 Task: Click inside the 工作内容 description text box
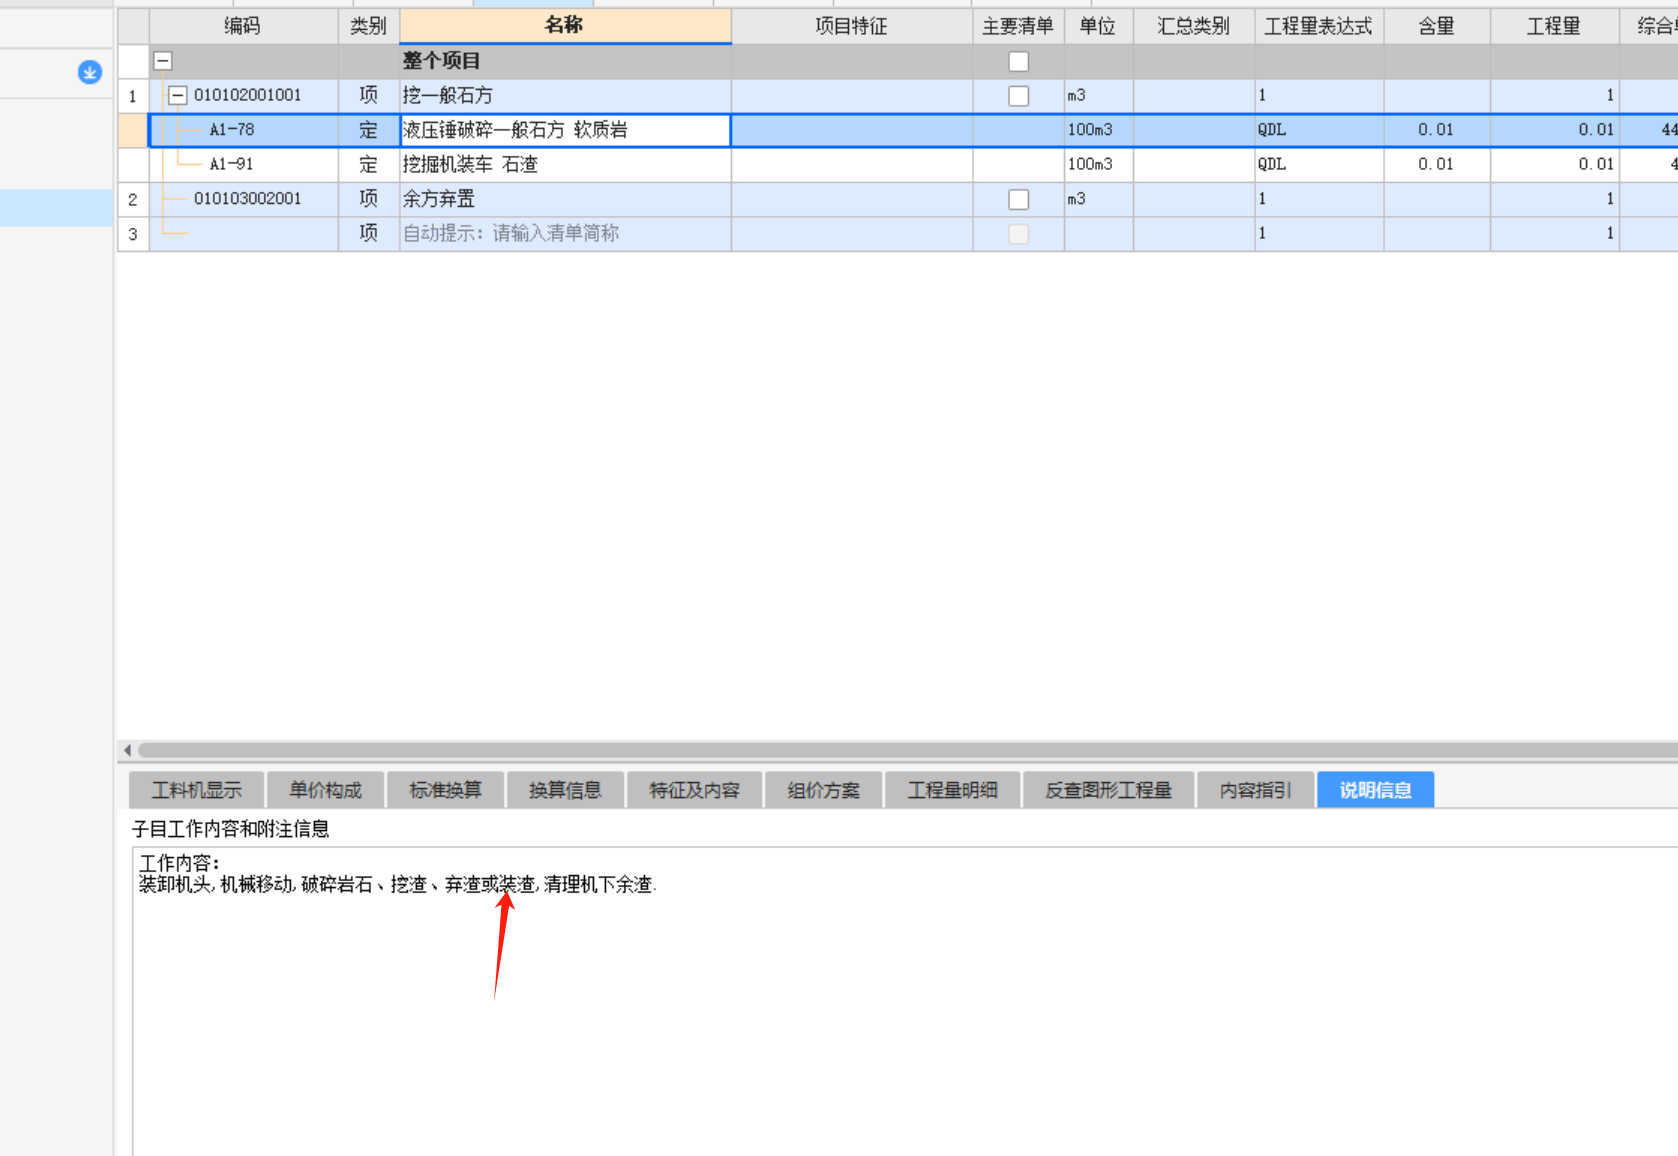click(x=905, y=1000)
